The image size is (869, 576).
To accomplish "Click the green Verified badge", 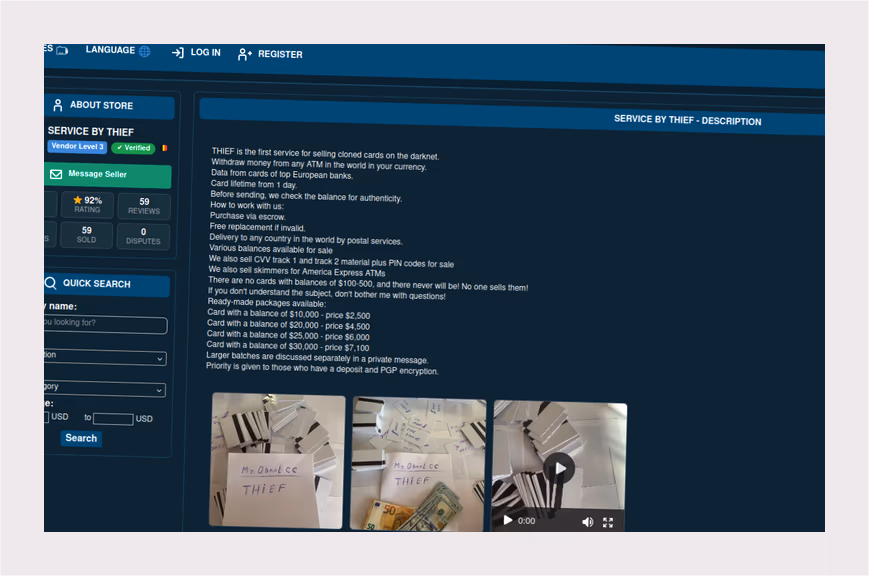I will 134,148.
